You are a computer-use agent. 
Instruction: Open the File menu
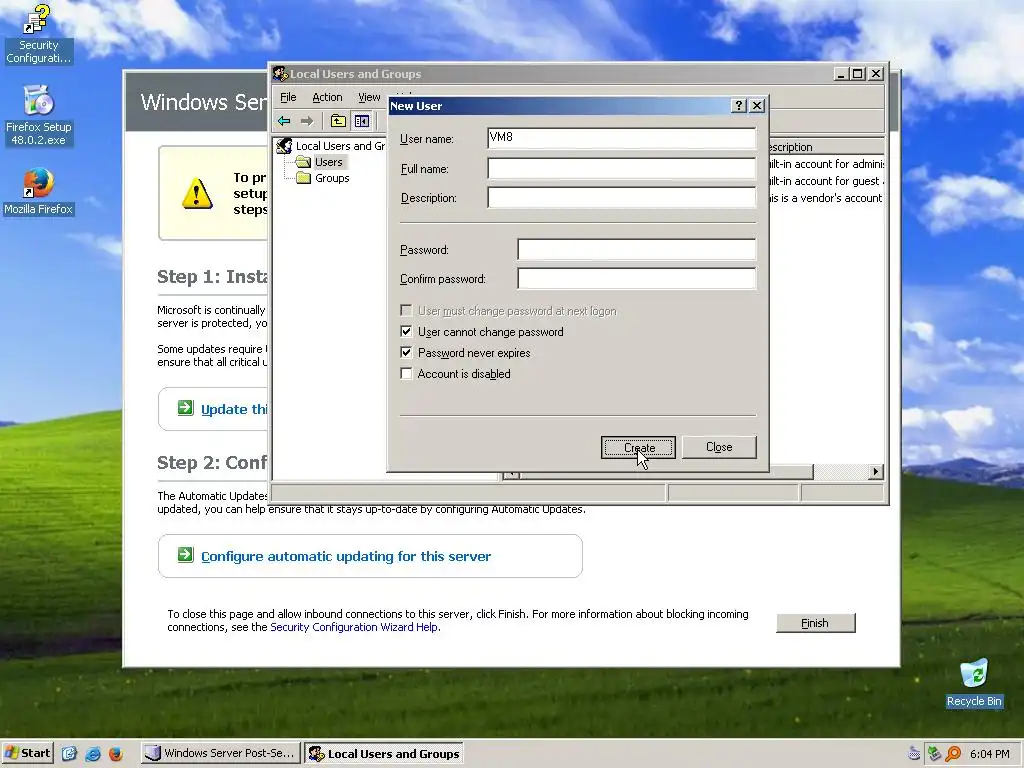[x=288, y=97]
